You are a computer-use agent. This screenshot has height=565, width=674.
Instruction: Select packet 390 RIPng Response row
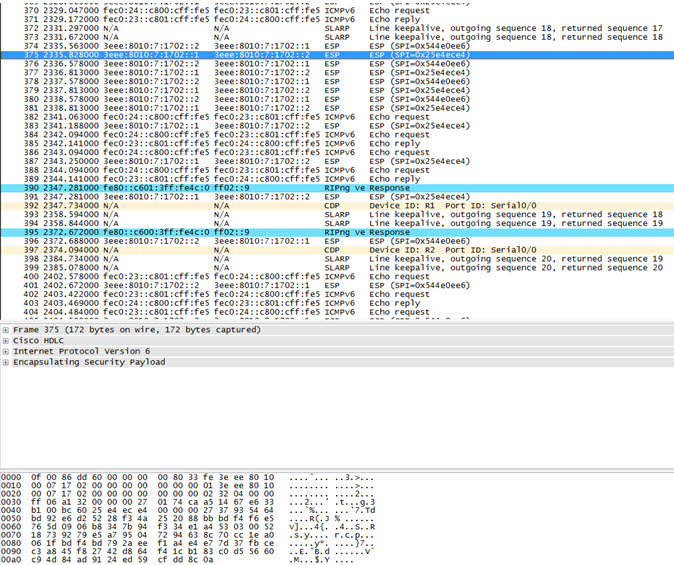[x=337, y=188]
